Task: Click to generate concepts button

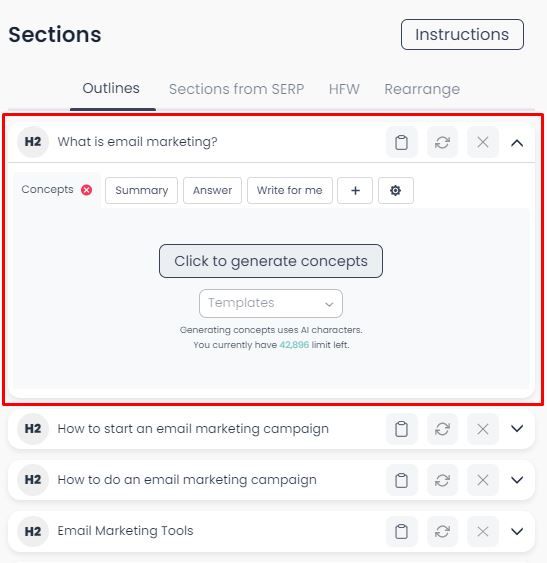Action: click(x=271, y=261)
